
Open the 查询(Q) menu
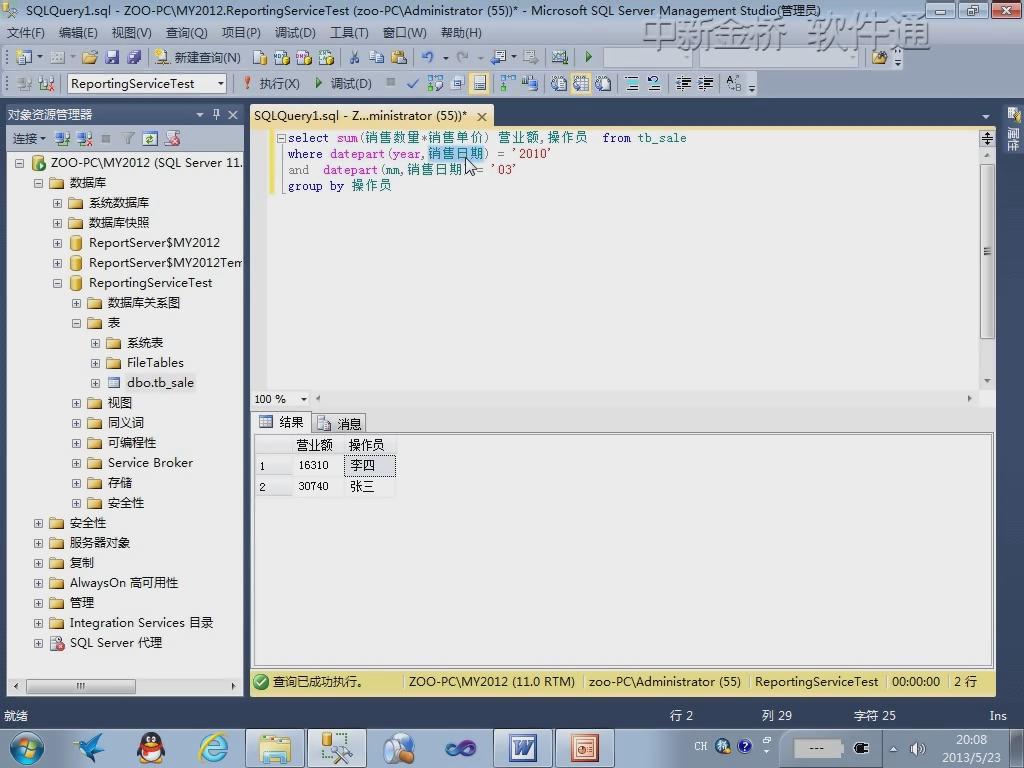click(186, 33)
